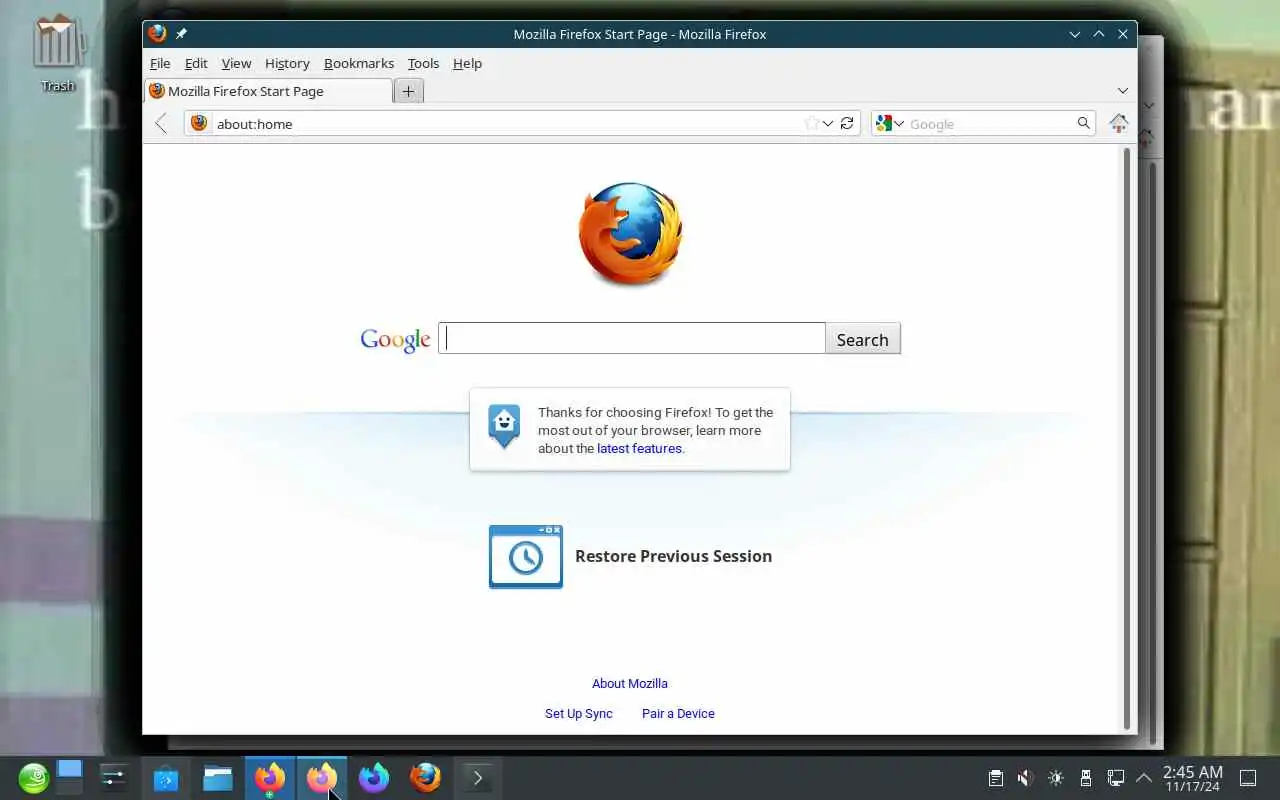
Task: Click the Firefox page vertical scrollbar
Action: [x=1127, y=438]
